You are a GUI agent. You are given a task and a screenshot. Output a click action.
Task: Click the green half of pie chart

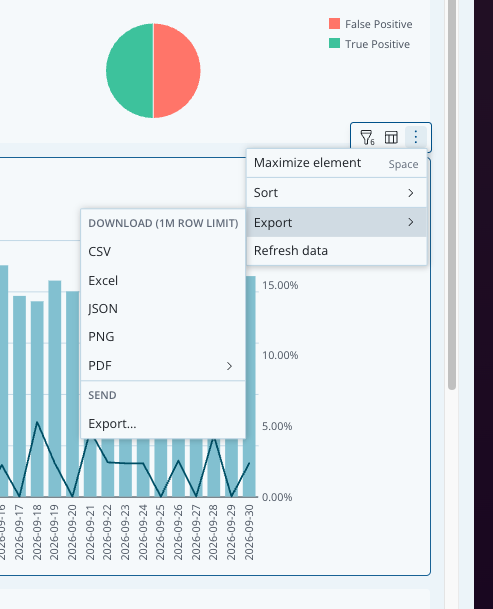[129, 71]
